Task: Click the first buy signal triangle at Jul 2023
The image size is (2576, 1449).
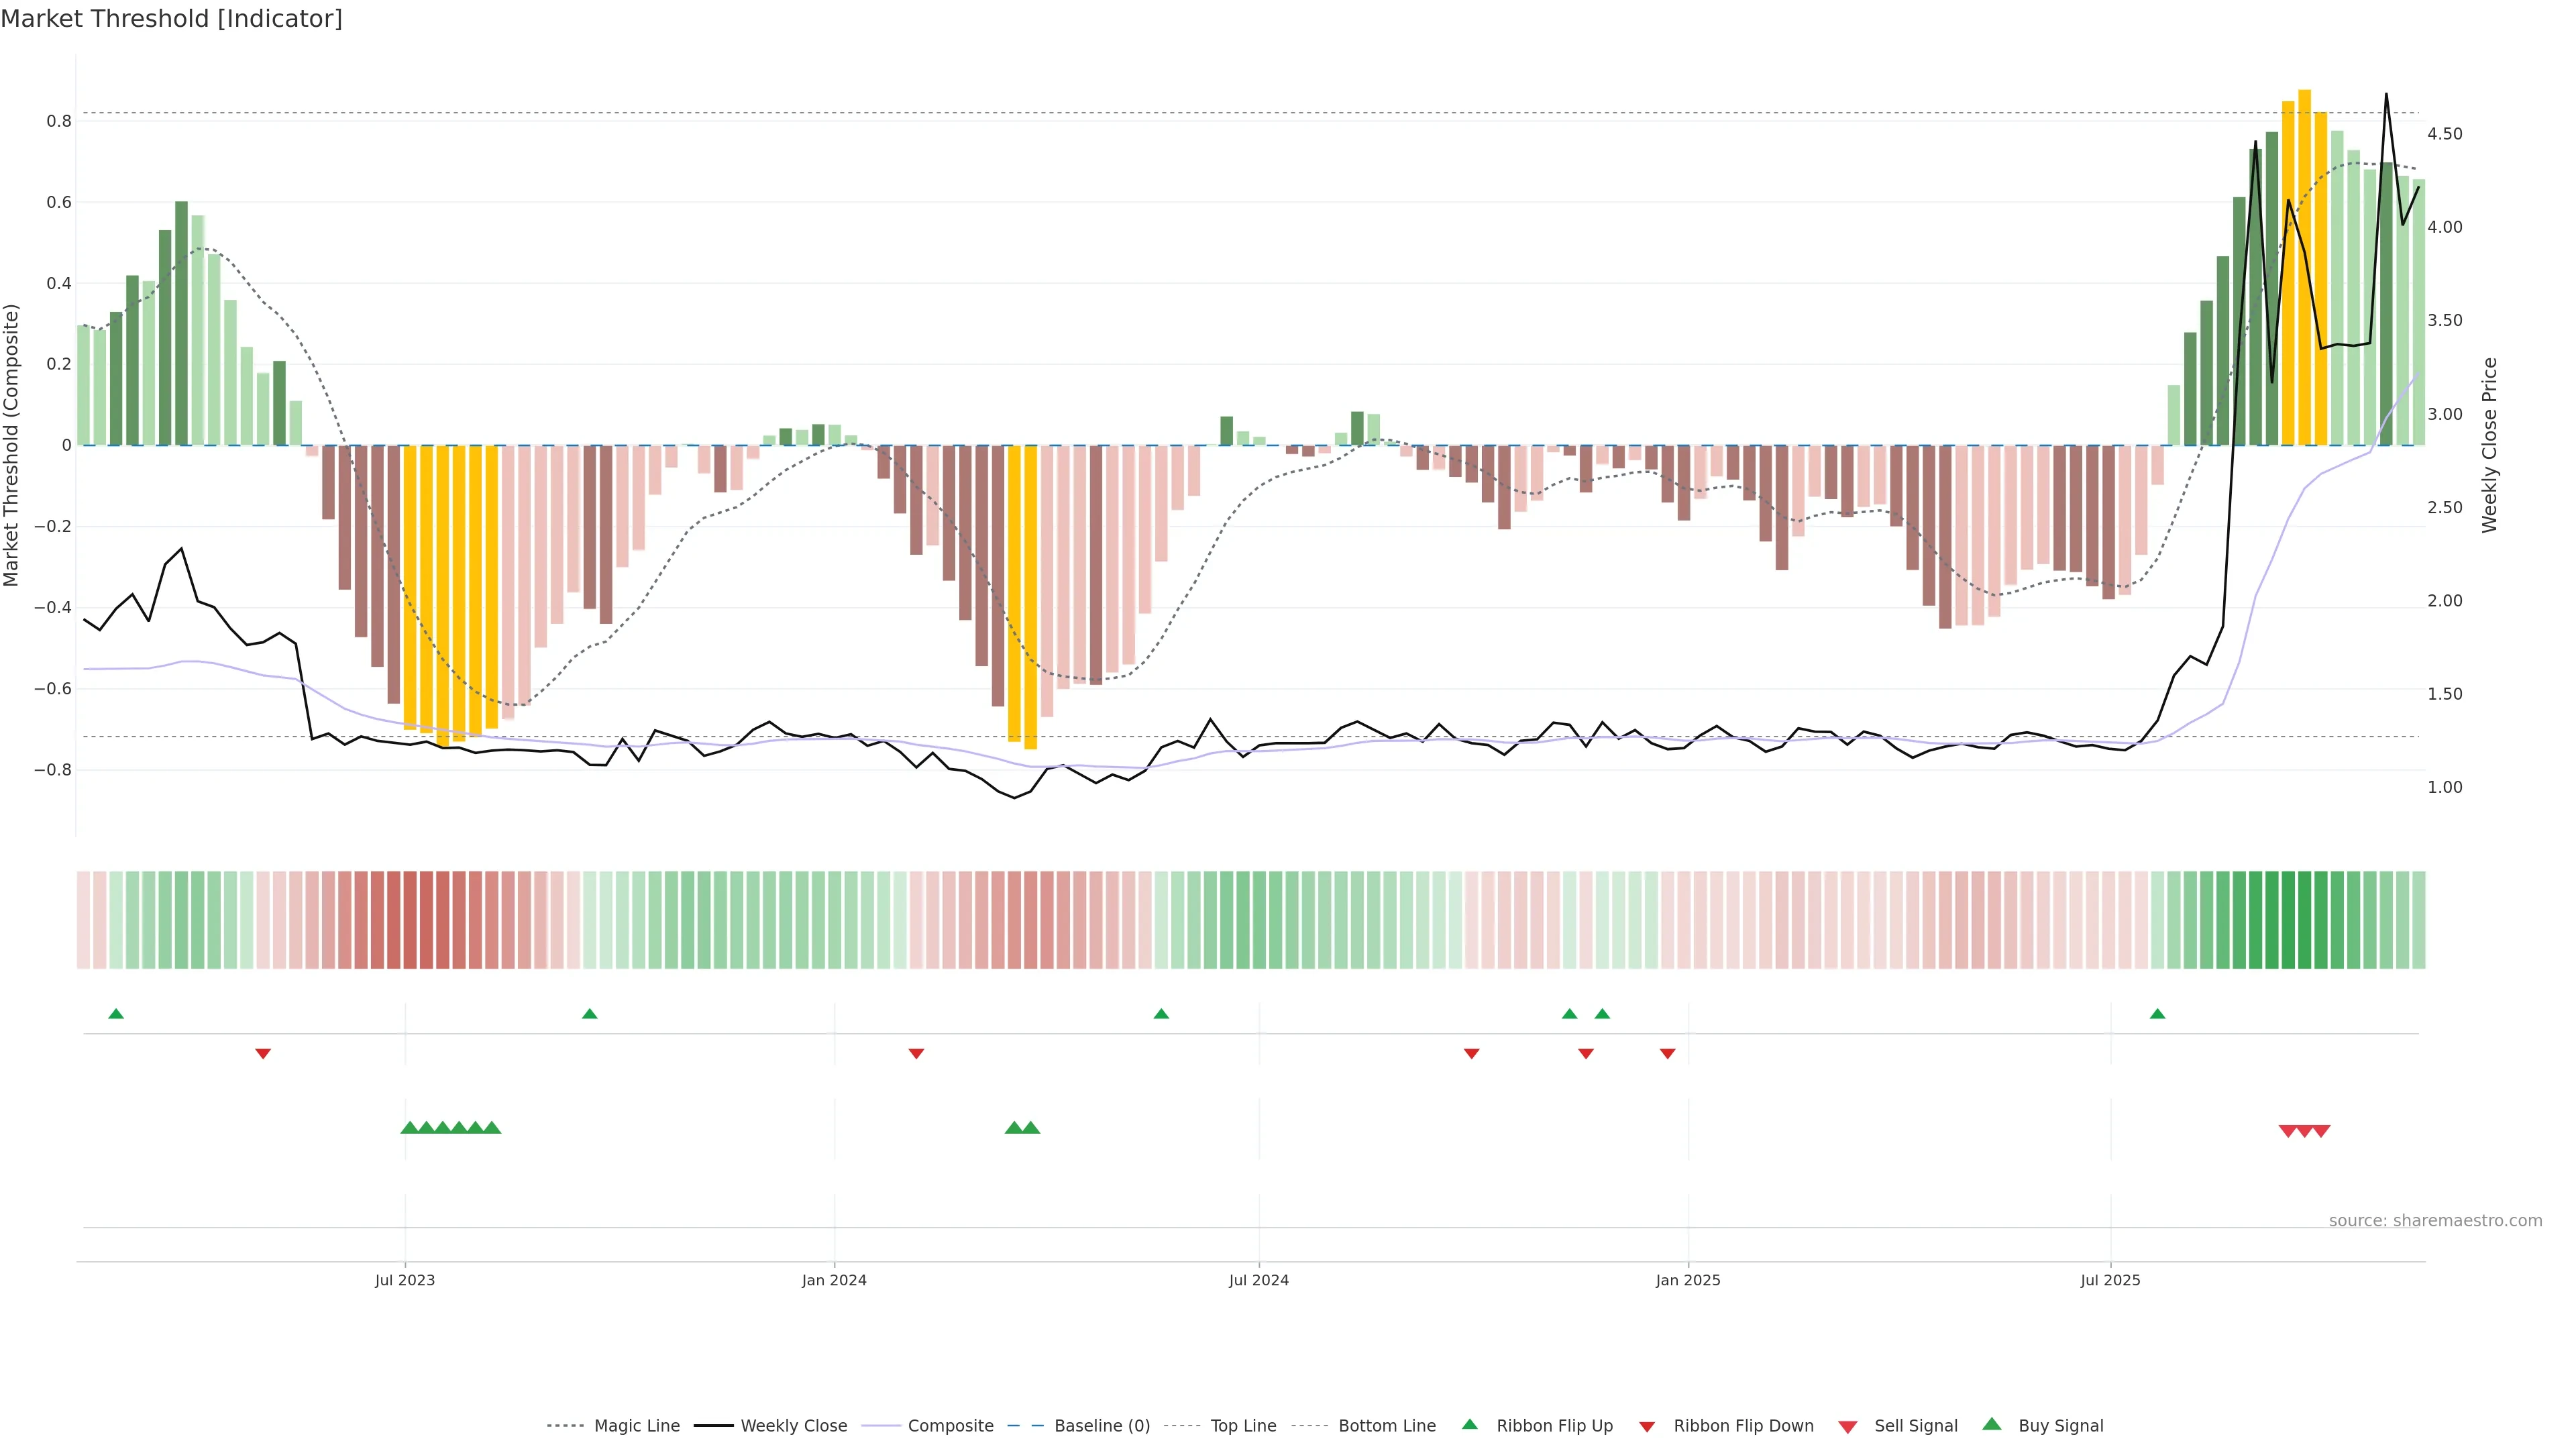Action: click(409, 1128)
